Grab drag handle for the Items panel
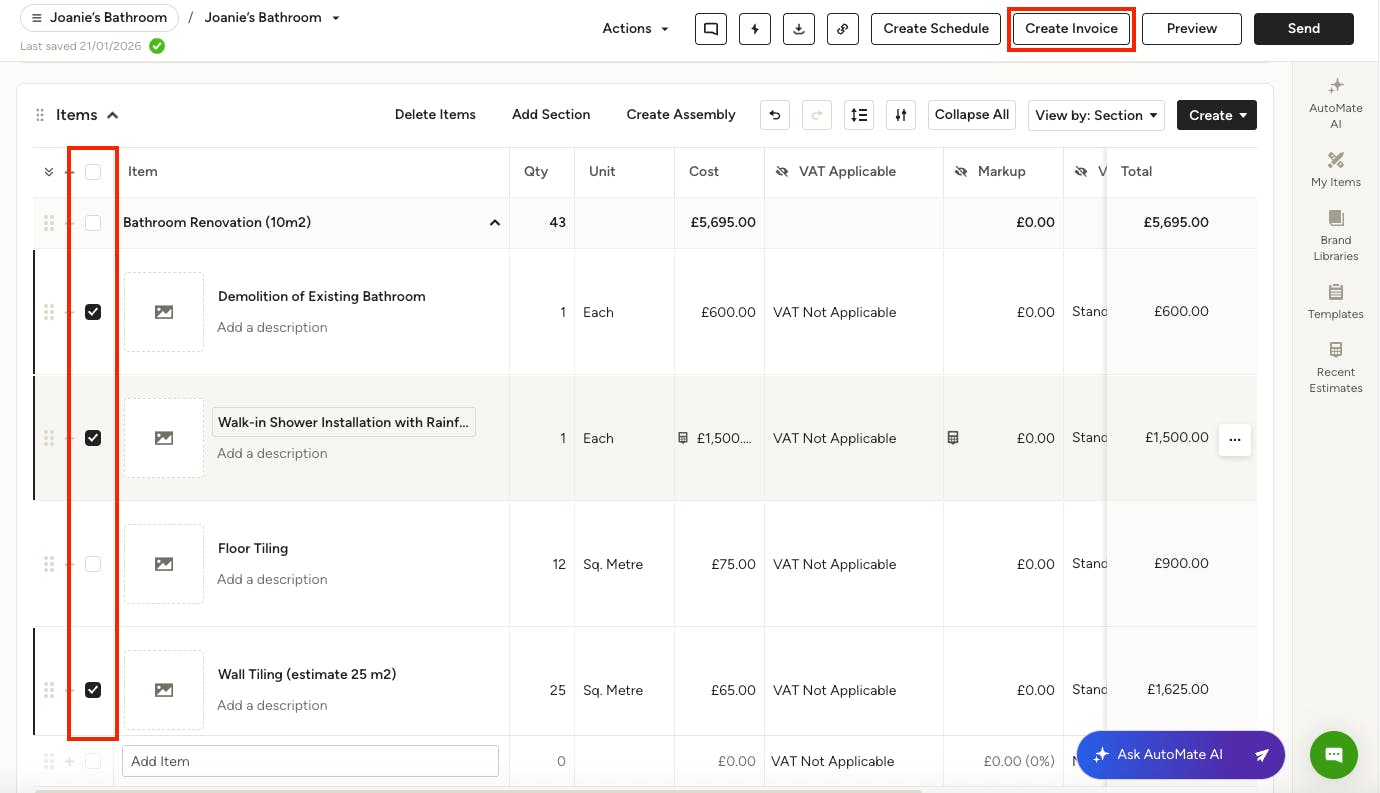The height and width of the screenshot is (793, 1380). [x=40, y=115]
